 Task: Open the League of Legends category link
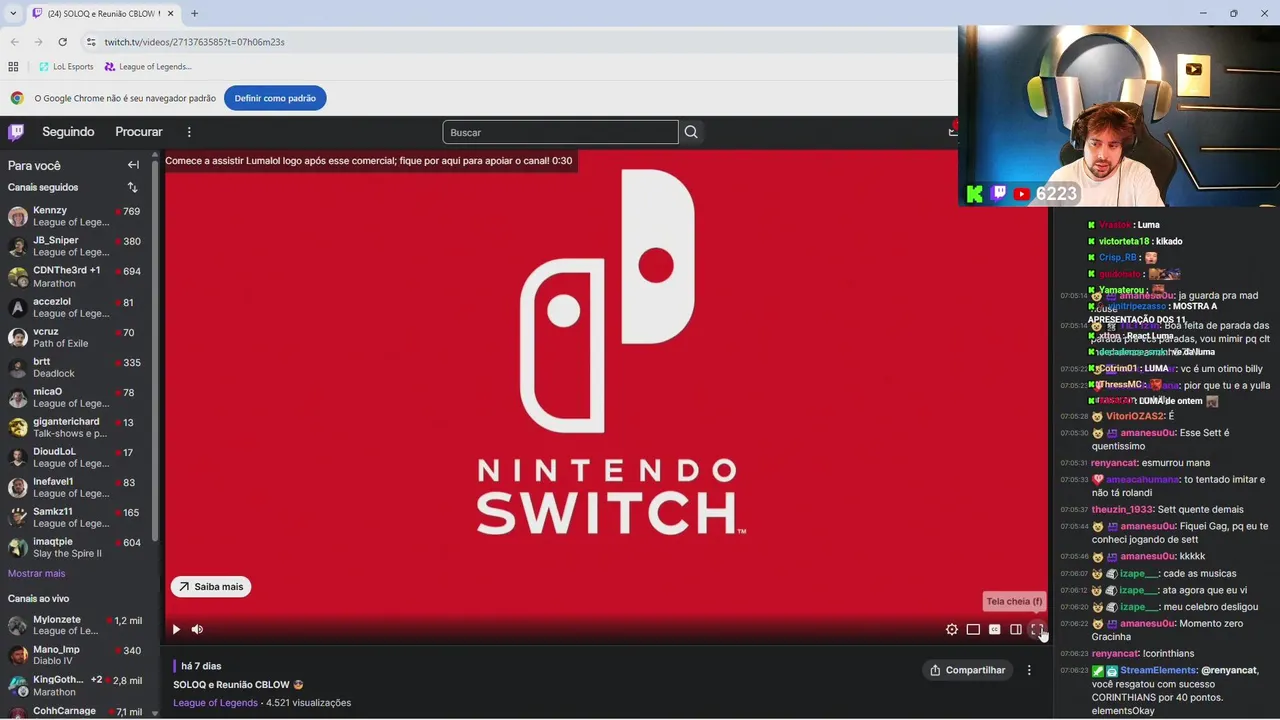tap(215, 703)
